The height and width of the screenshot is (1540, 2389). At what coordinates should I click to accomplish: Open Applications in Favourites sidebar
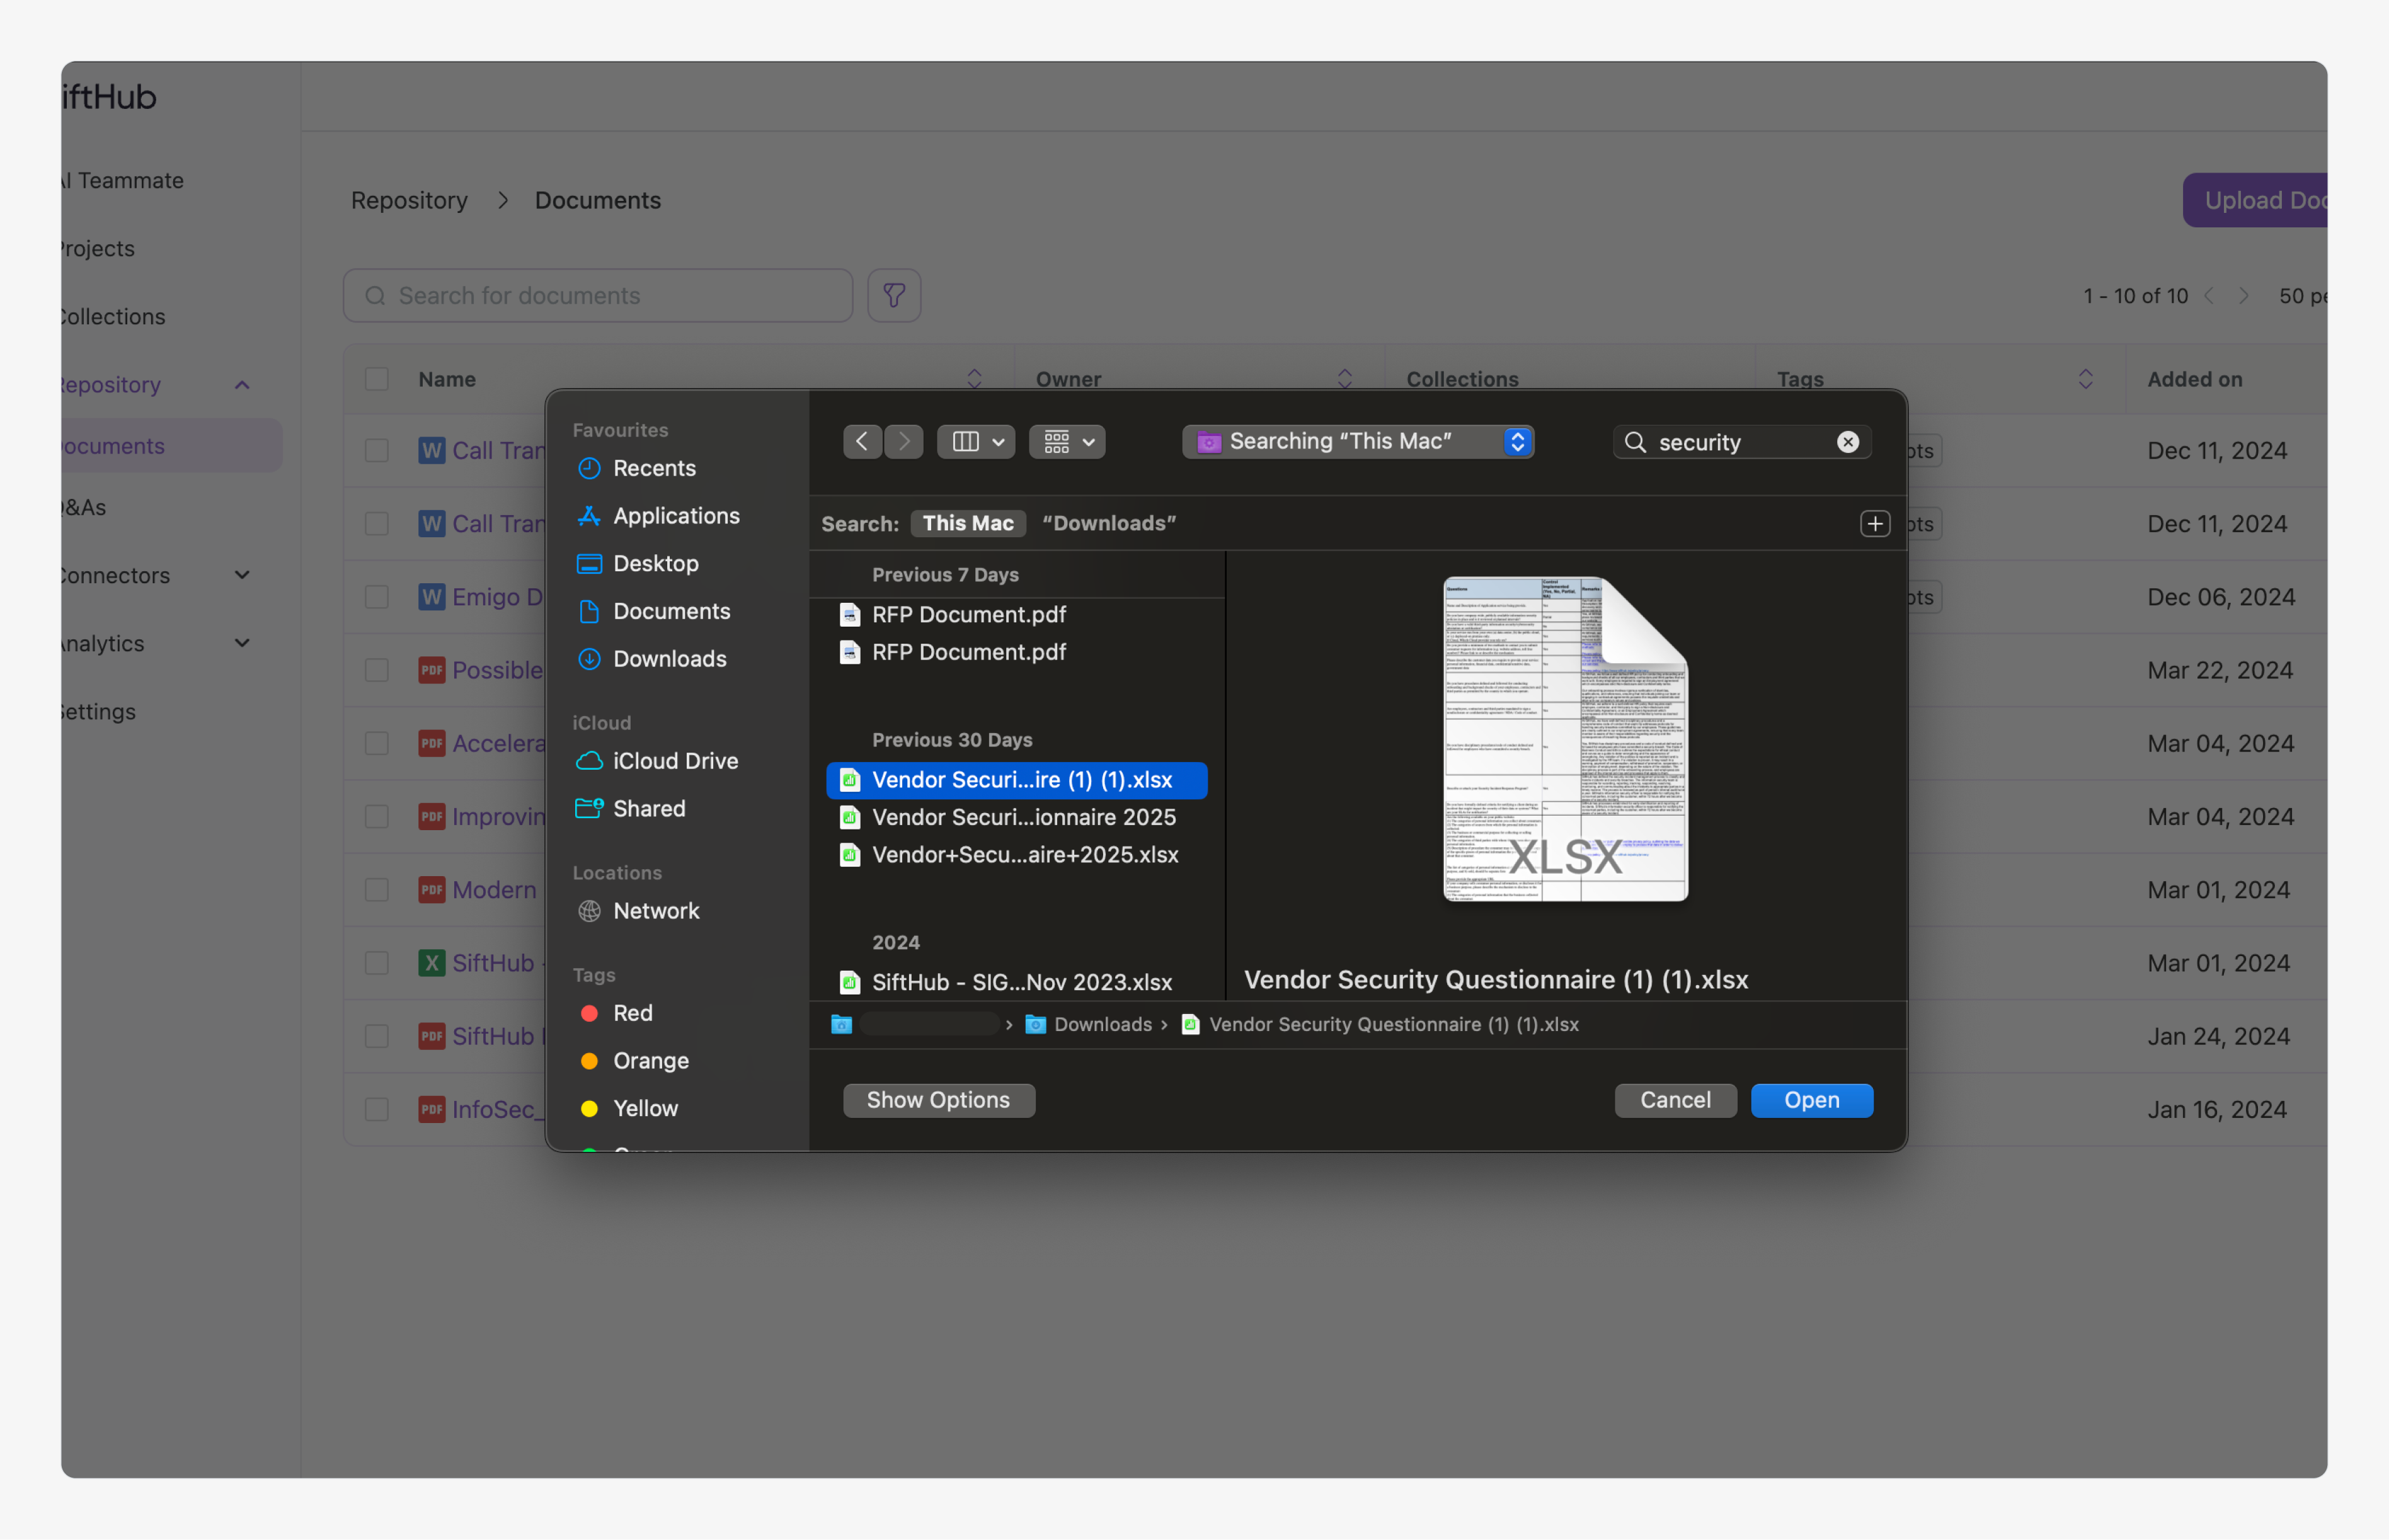676,516
